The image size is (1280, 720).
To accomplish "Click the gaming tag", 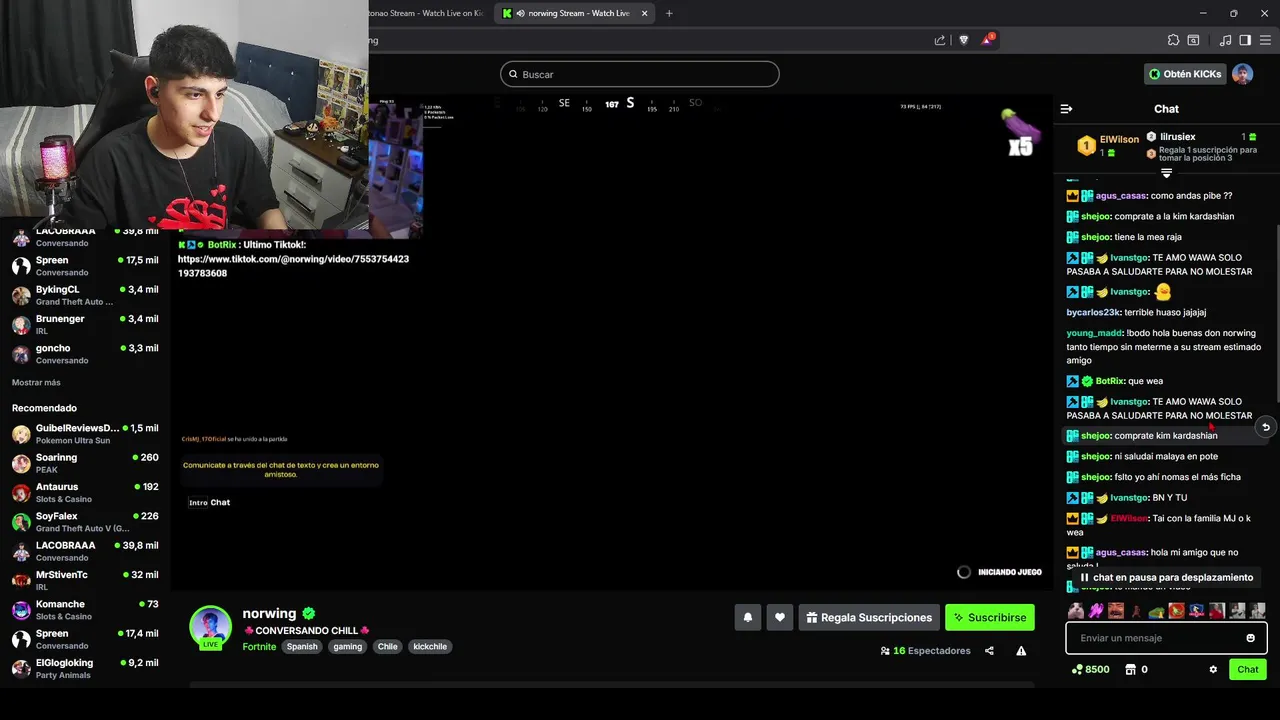I will pos(348,646).
